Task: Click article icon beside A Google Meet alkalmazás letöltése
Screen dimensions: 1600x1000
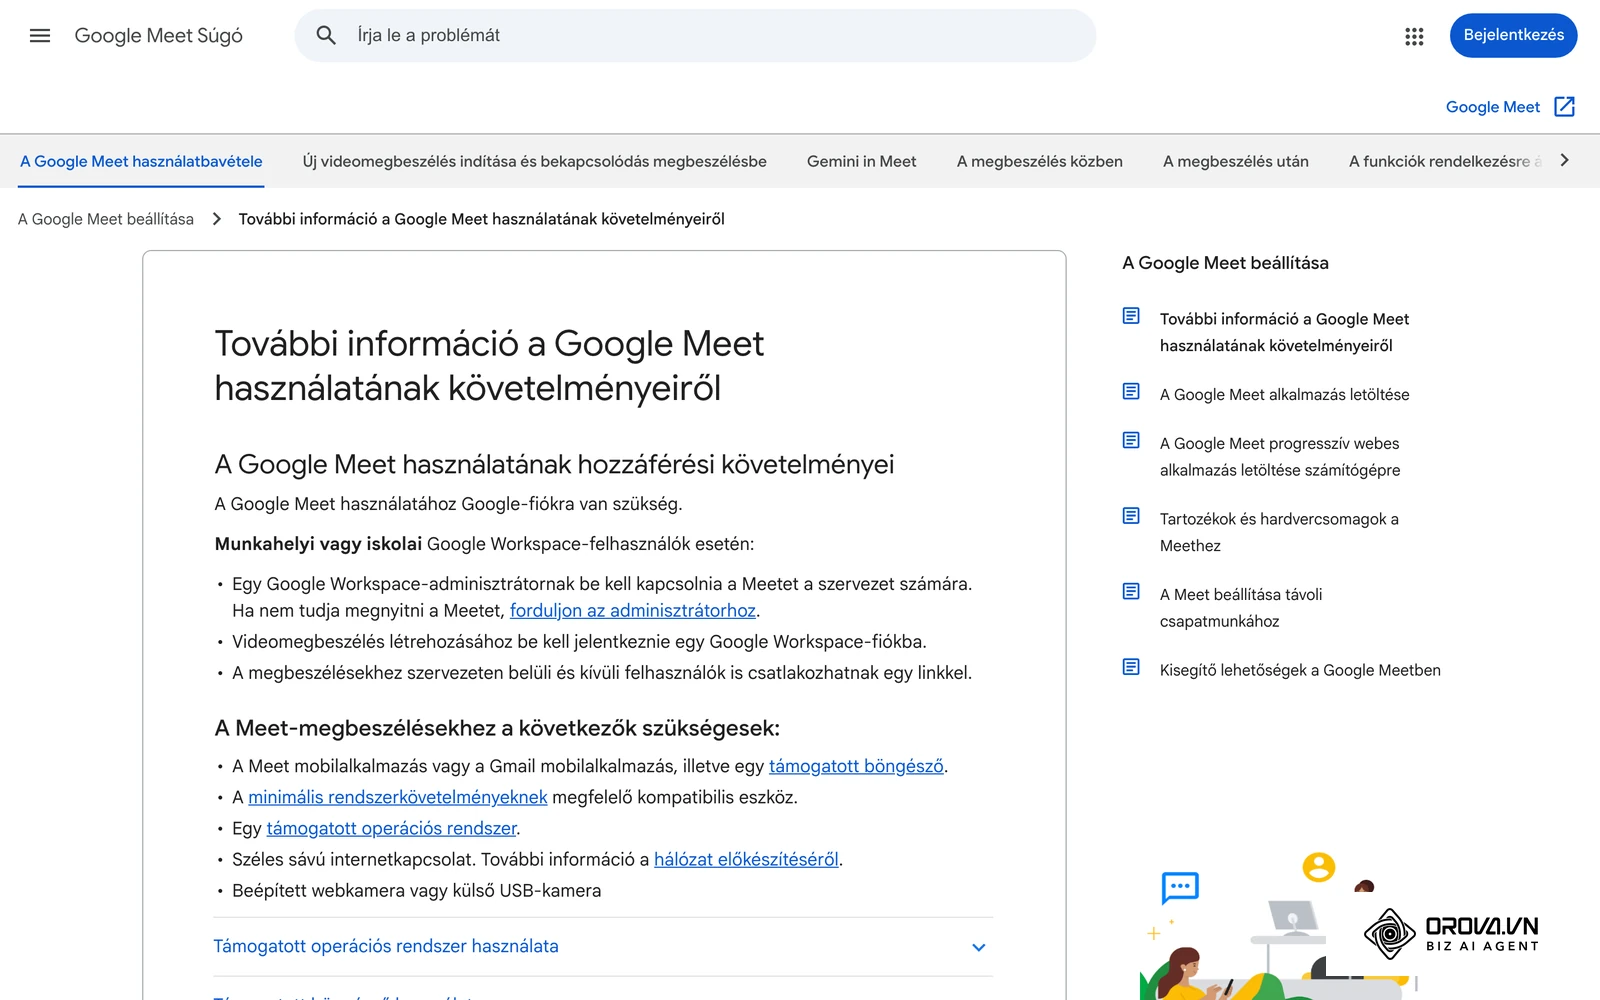Action: point(1131,391)
